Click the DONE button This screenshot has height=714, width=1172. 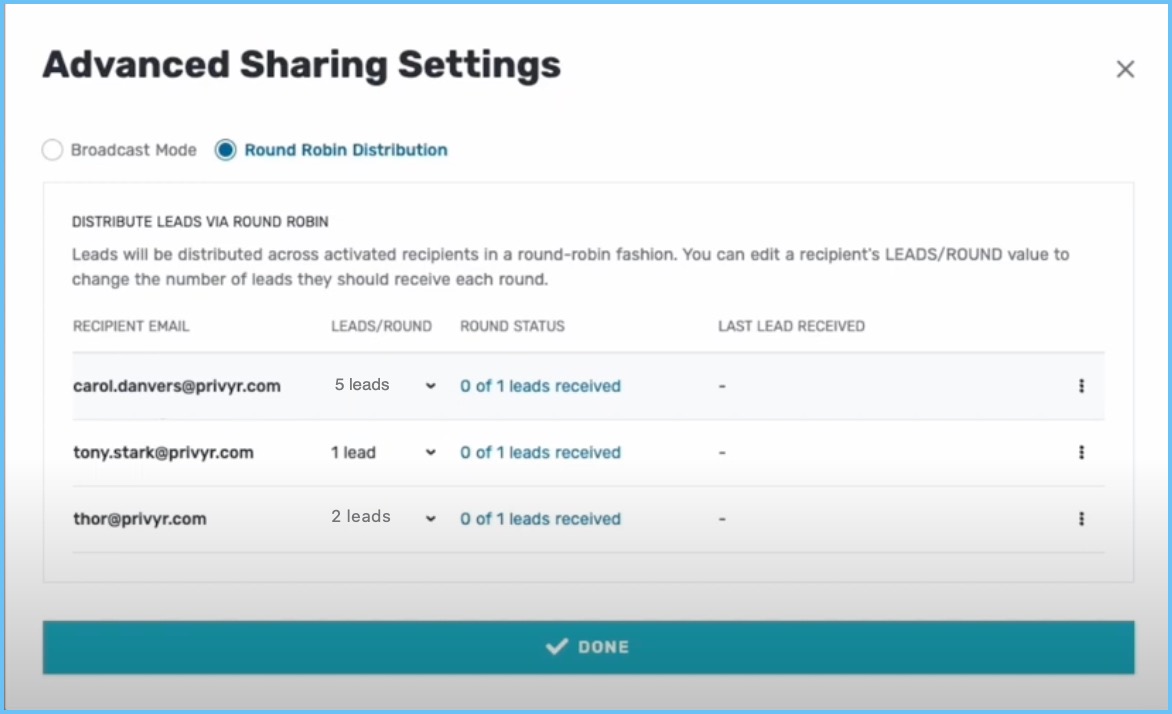coord(586,646)
